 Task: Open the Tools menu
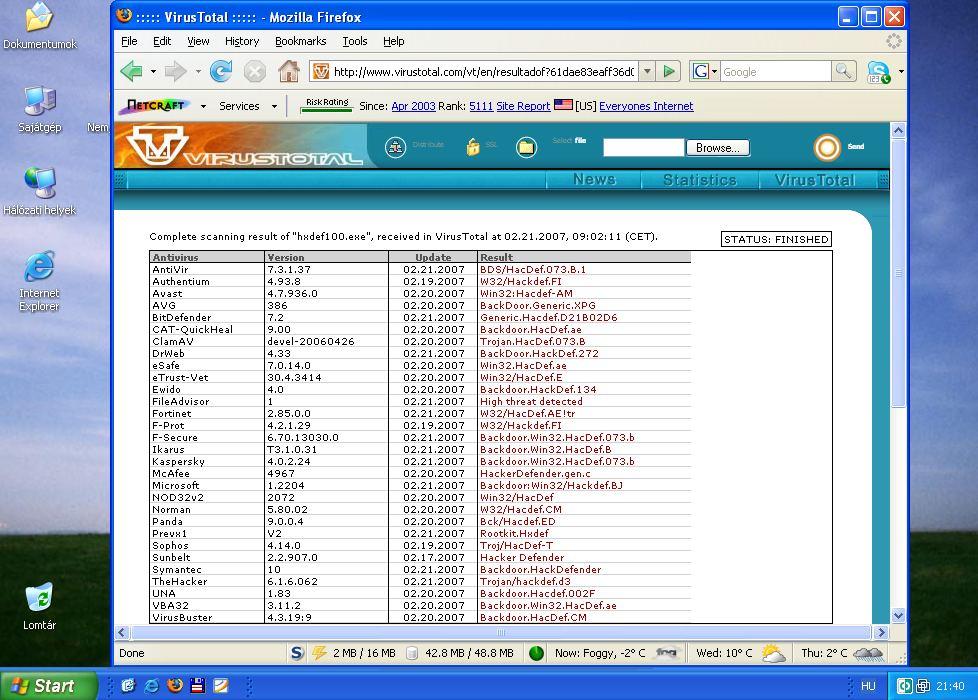click(x=355, y=41)
